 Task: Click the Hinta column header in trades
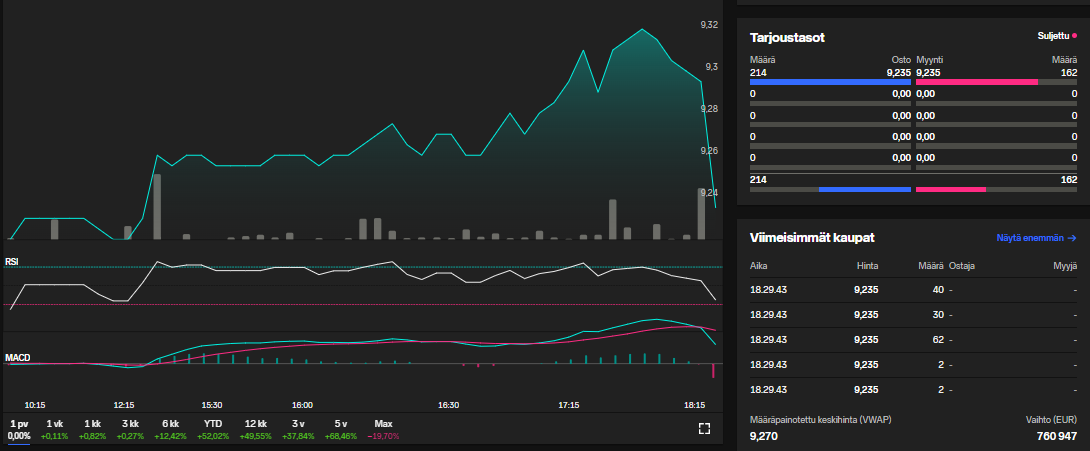point(867,266)
